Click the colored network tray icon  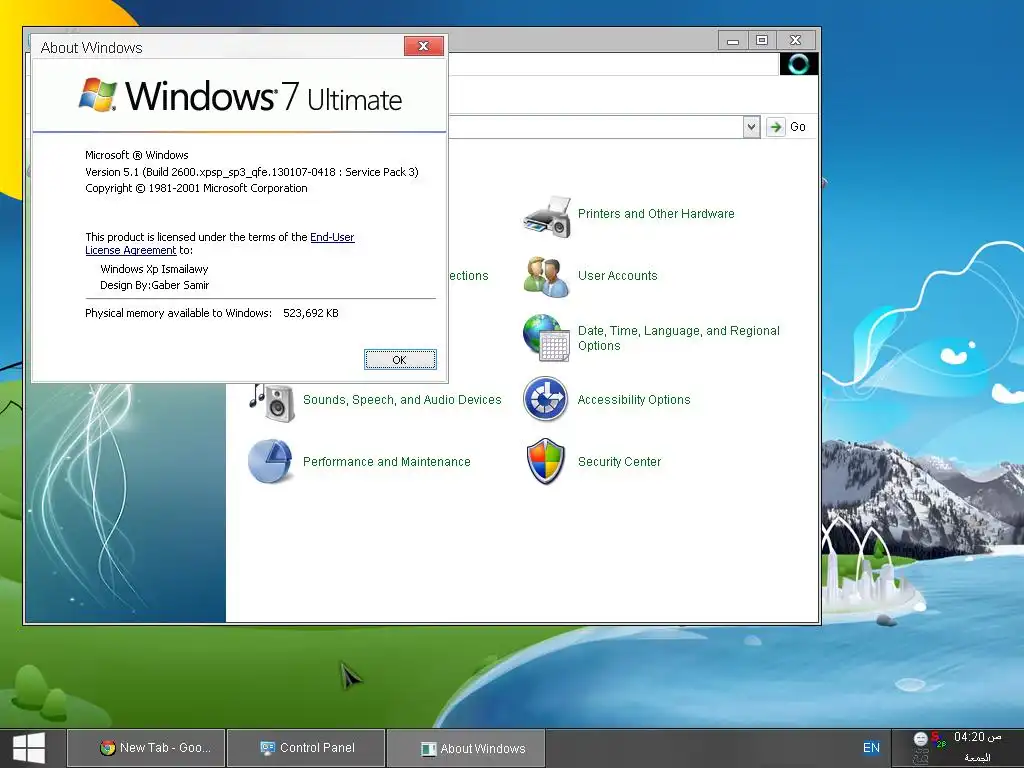tap(938, 739)
